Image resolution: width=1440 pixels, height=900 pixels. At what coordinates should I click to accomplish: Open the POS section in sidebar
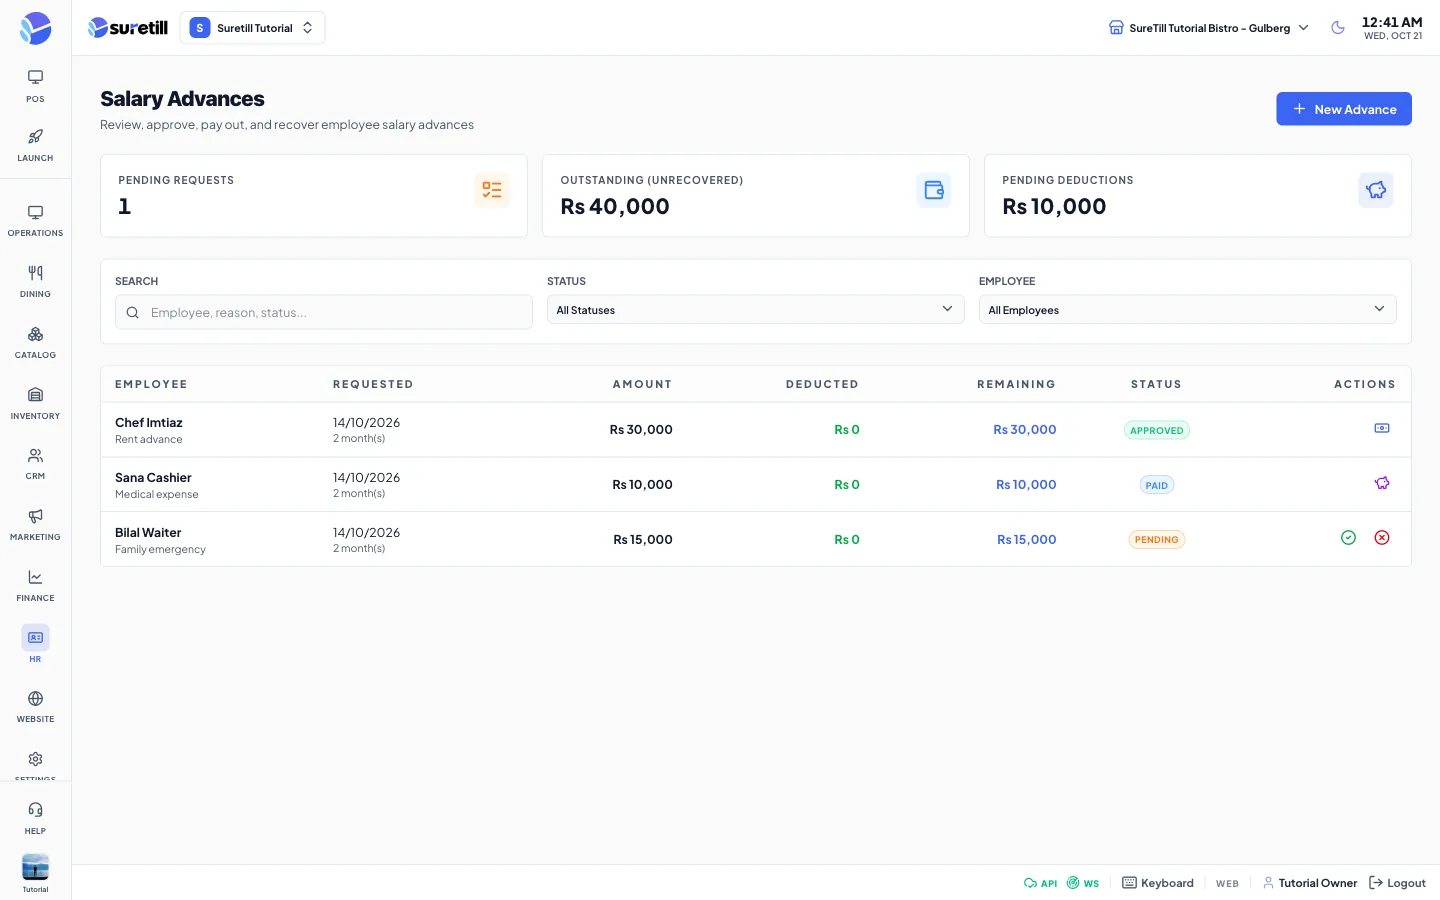pyautogui.click(x=35, y=86)
